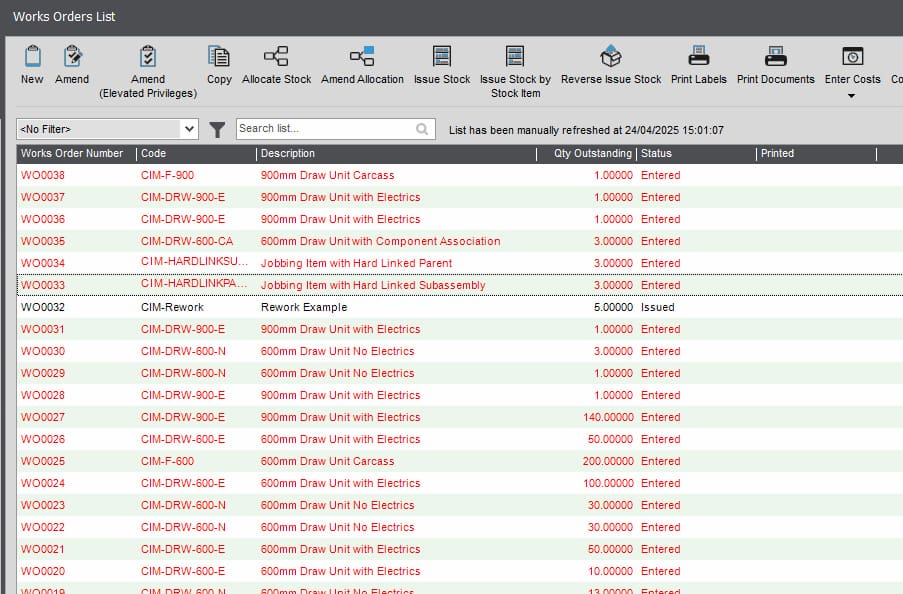Click code CIM-F-600
903x594 pixels.
pos(167,461)
